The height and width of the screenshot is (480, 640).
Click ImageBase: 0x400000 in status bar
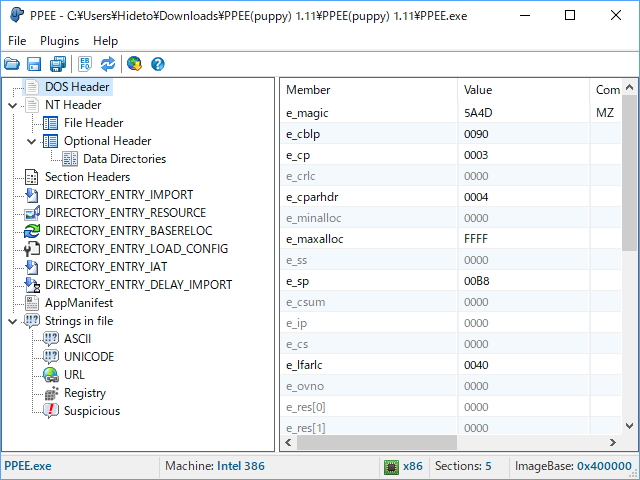[x=573, y=466]
